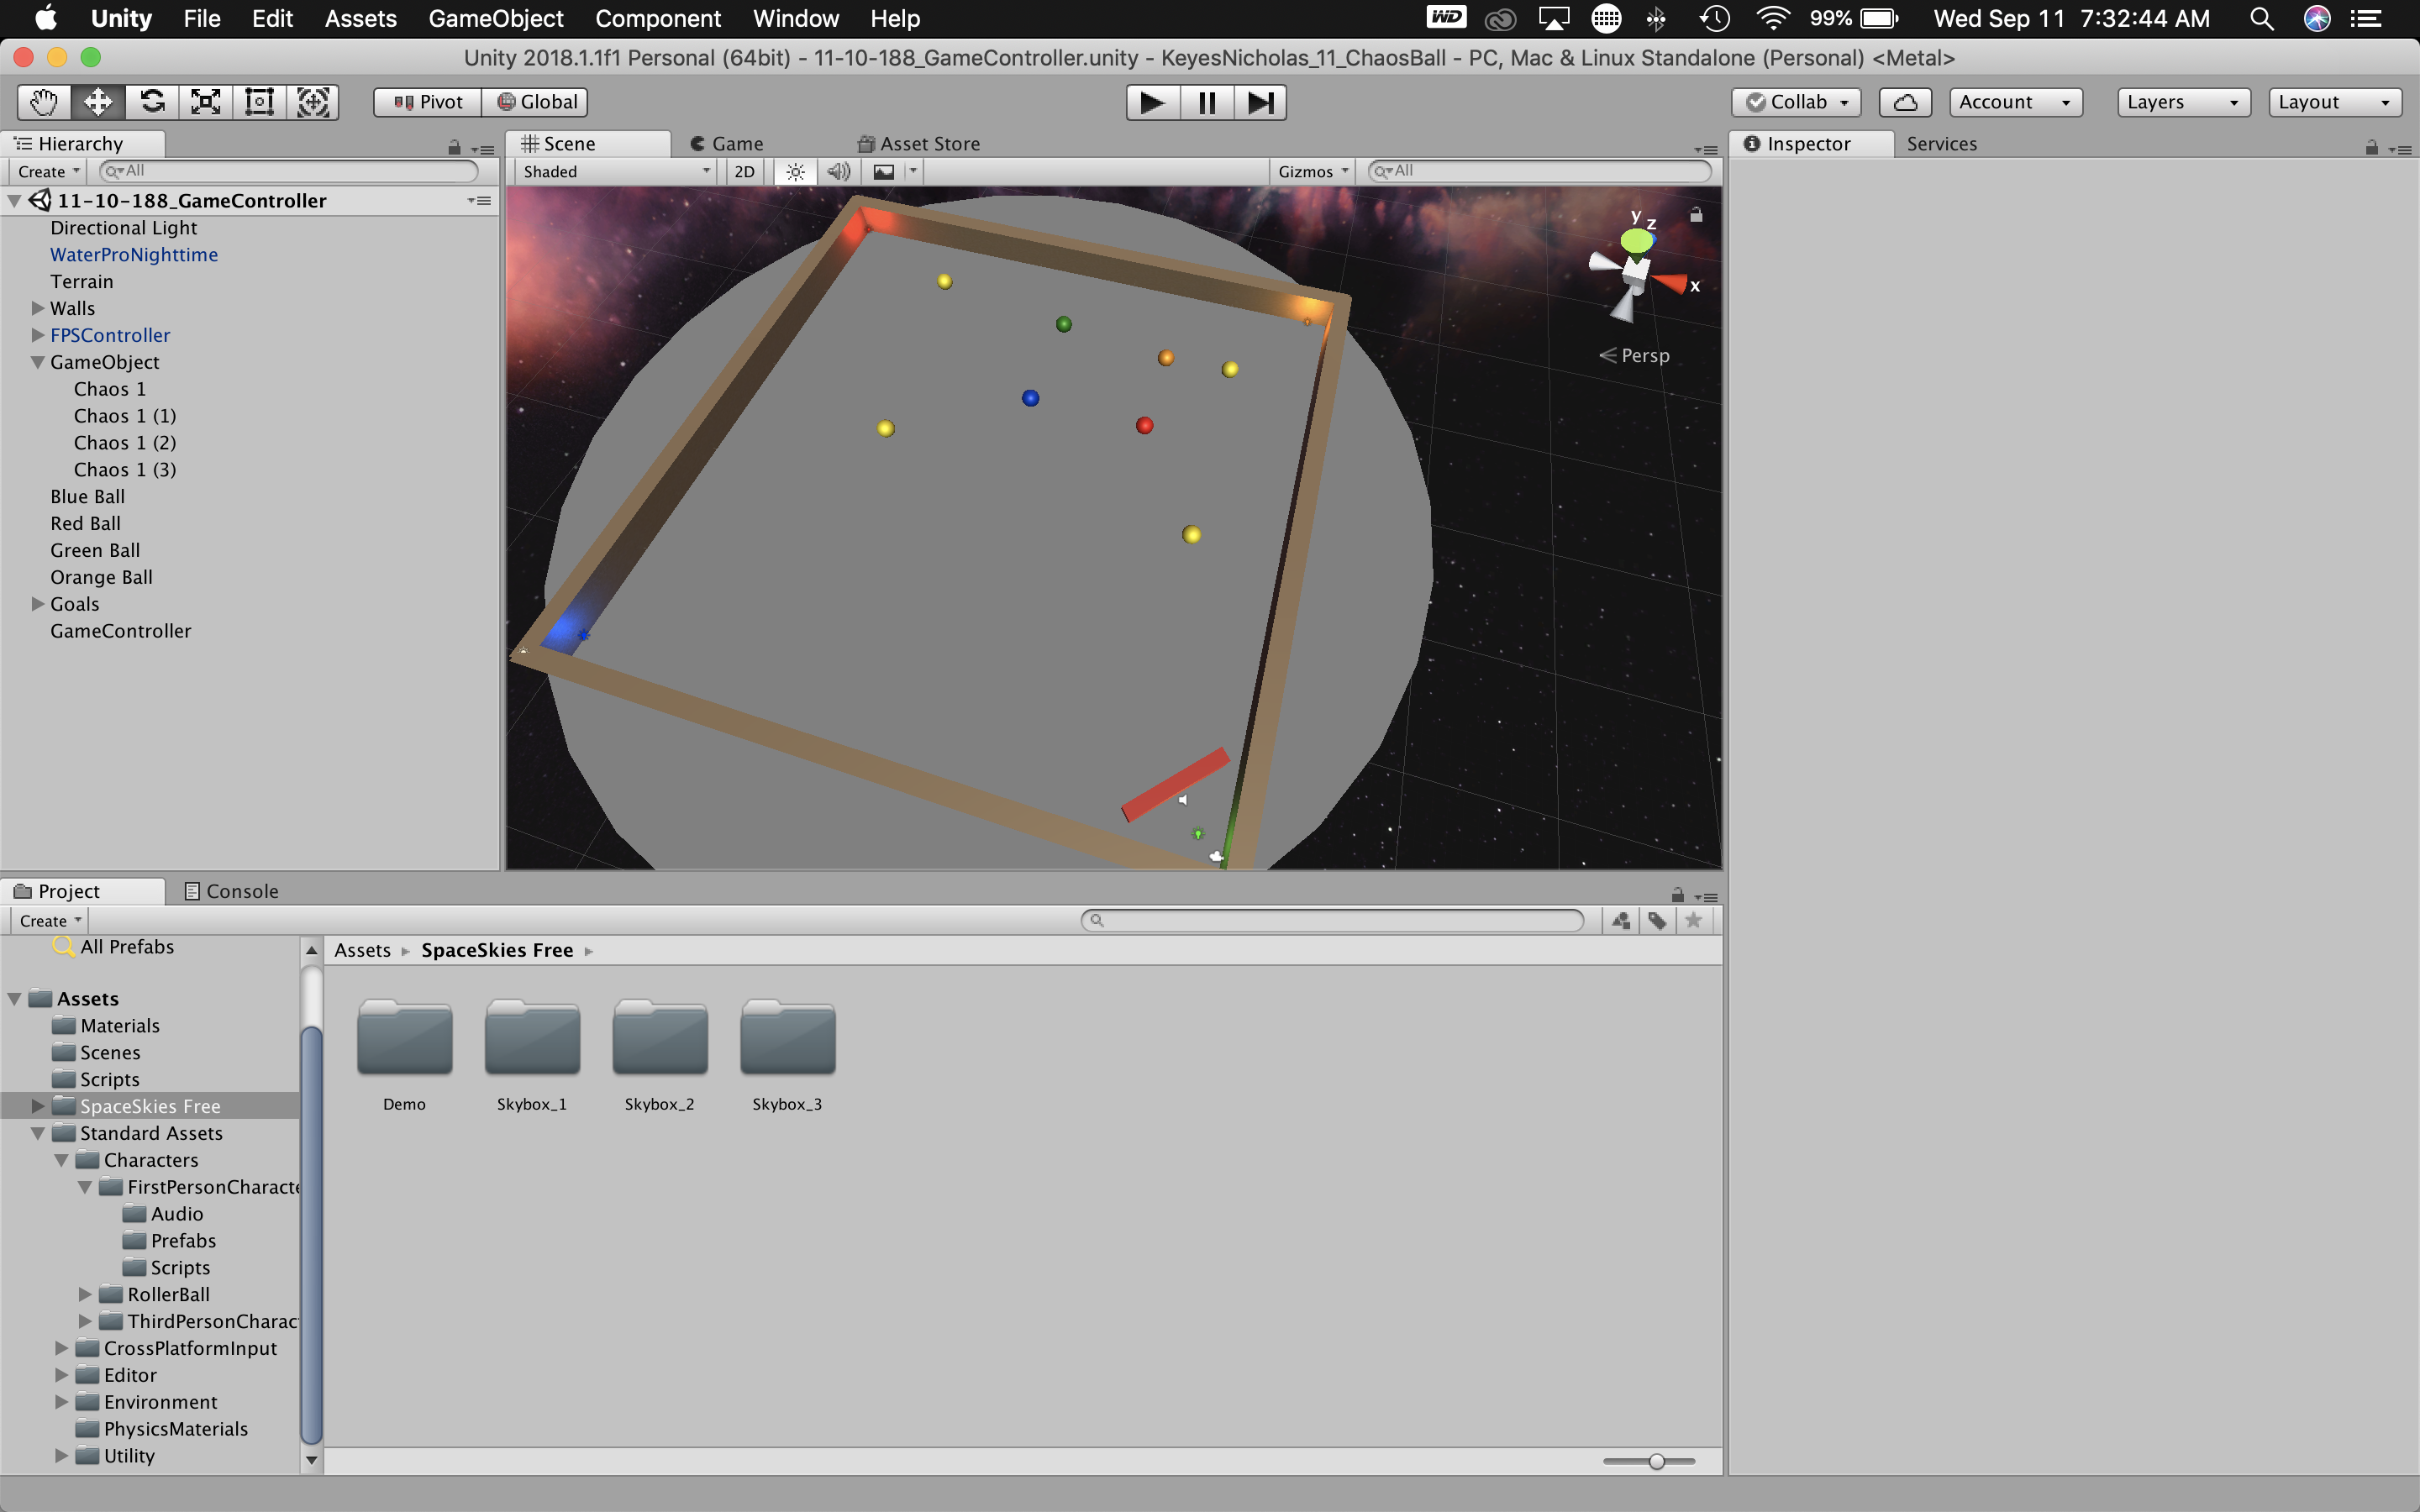Screen dimensions: 2420x1512
Task: Open the GameObject menu
Action: (x=496, y=18)
